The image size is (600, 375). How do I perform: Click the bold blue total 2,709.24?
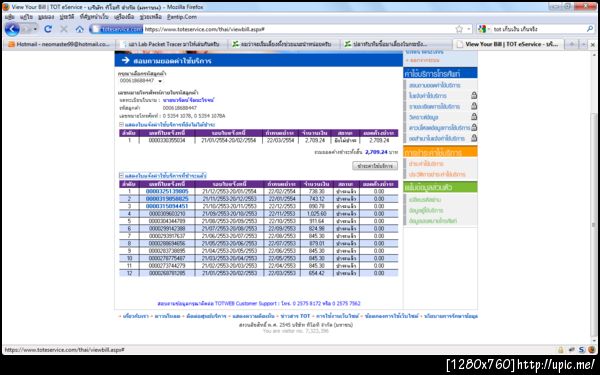click(x=376, y=152)
